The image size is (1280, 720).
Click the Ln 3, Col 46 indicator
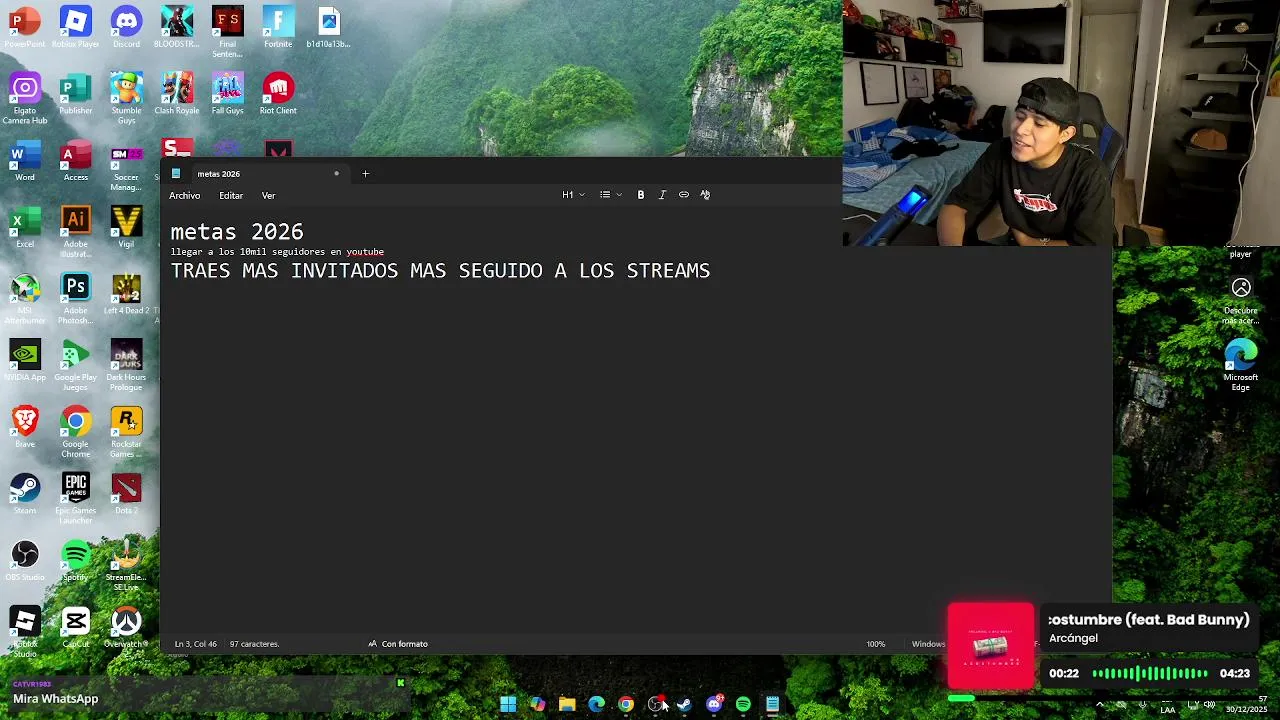point(195,644)
